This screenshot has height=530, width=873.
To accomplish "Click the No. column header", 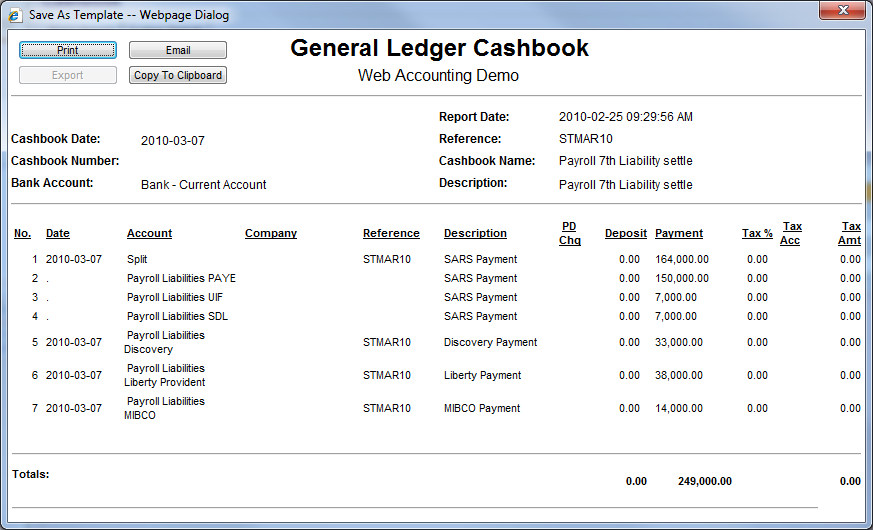I will pyautogui.click(x=22, y=233).
